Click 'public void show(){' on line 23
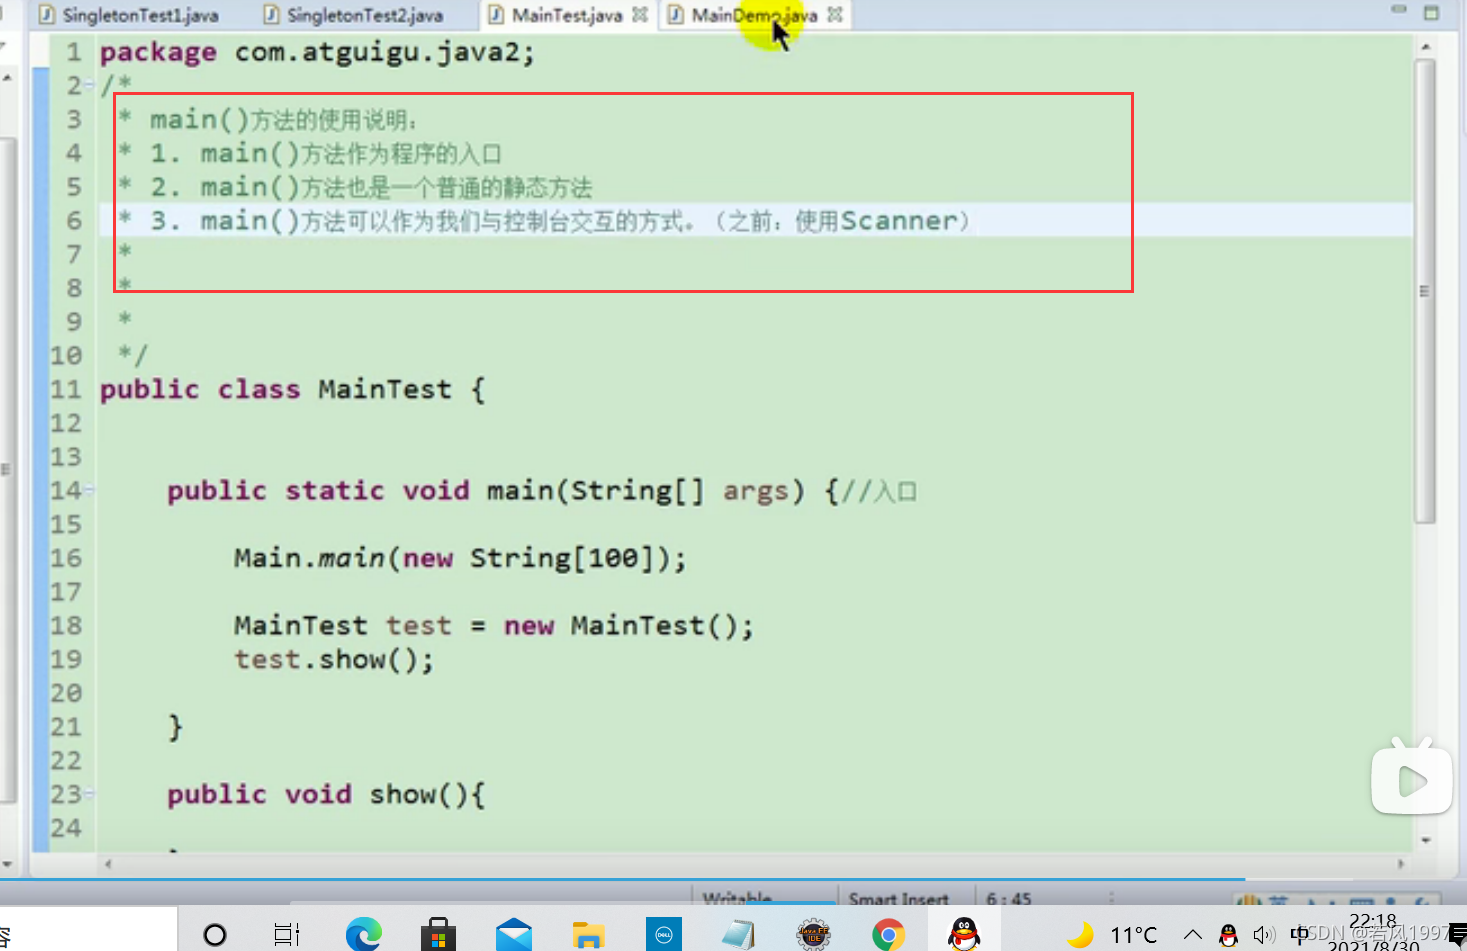Screen dimensions: 1467x951 pyautogui.click(x=326, y=794)
